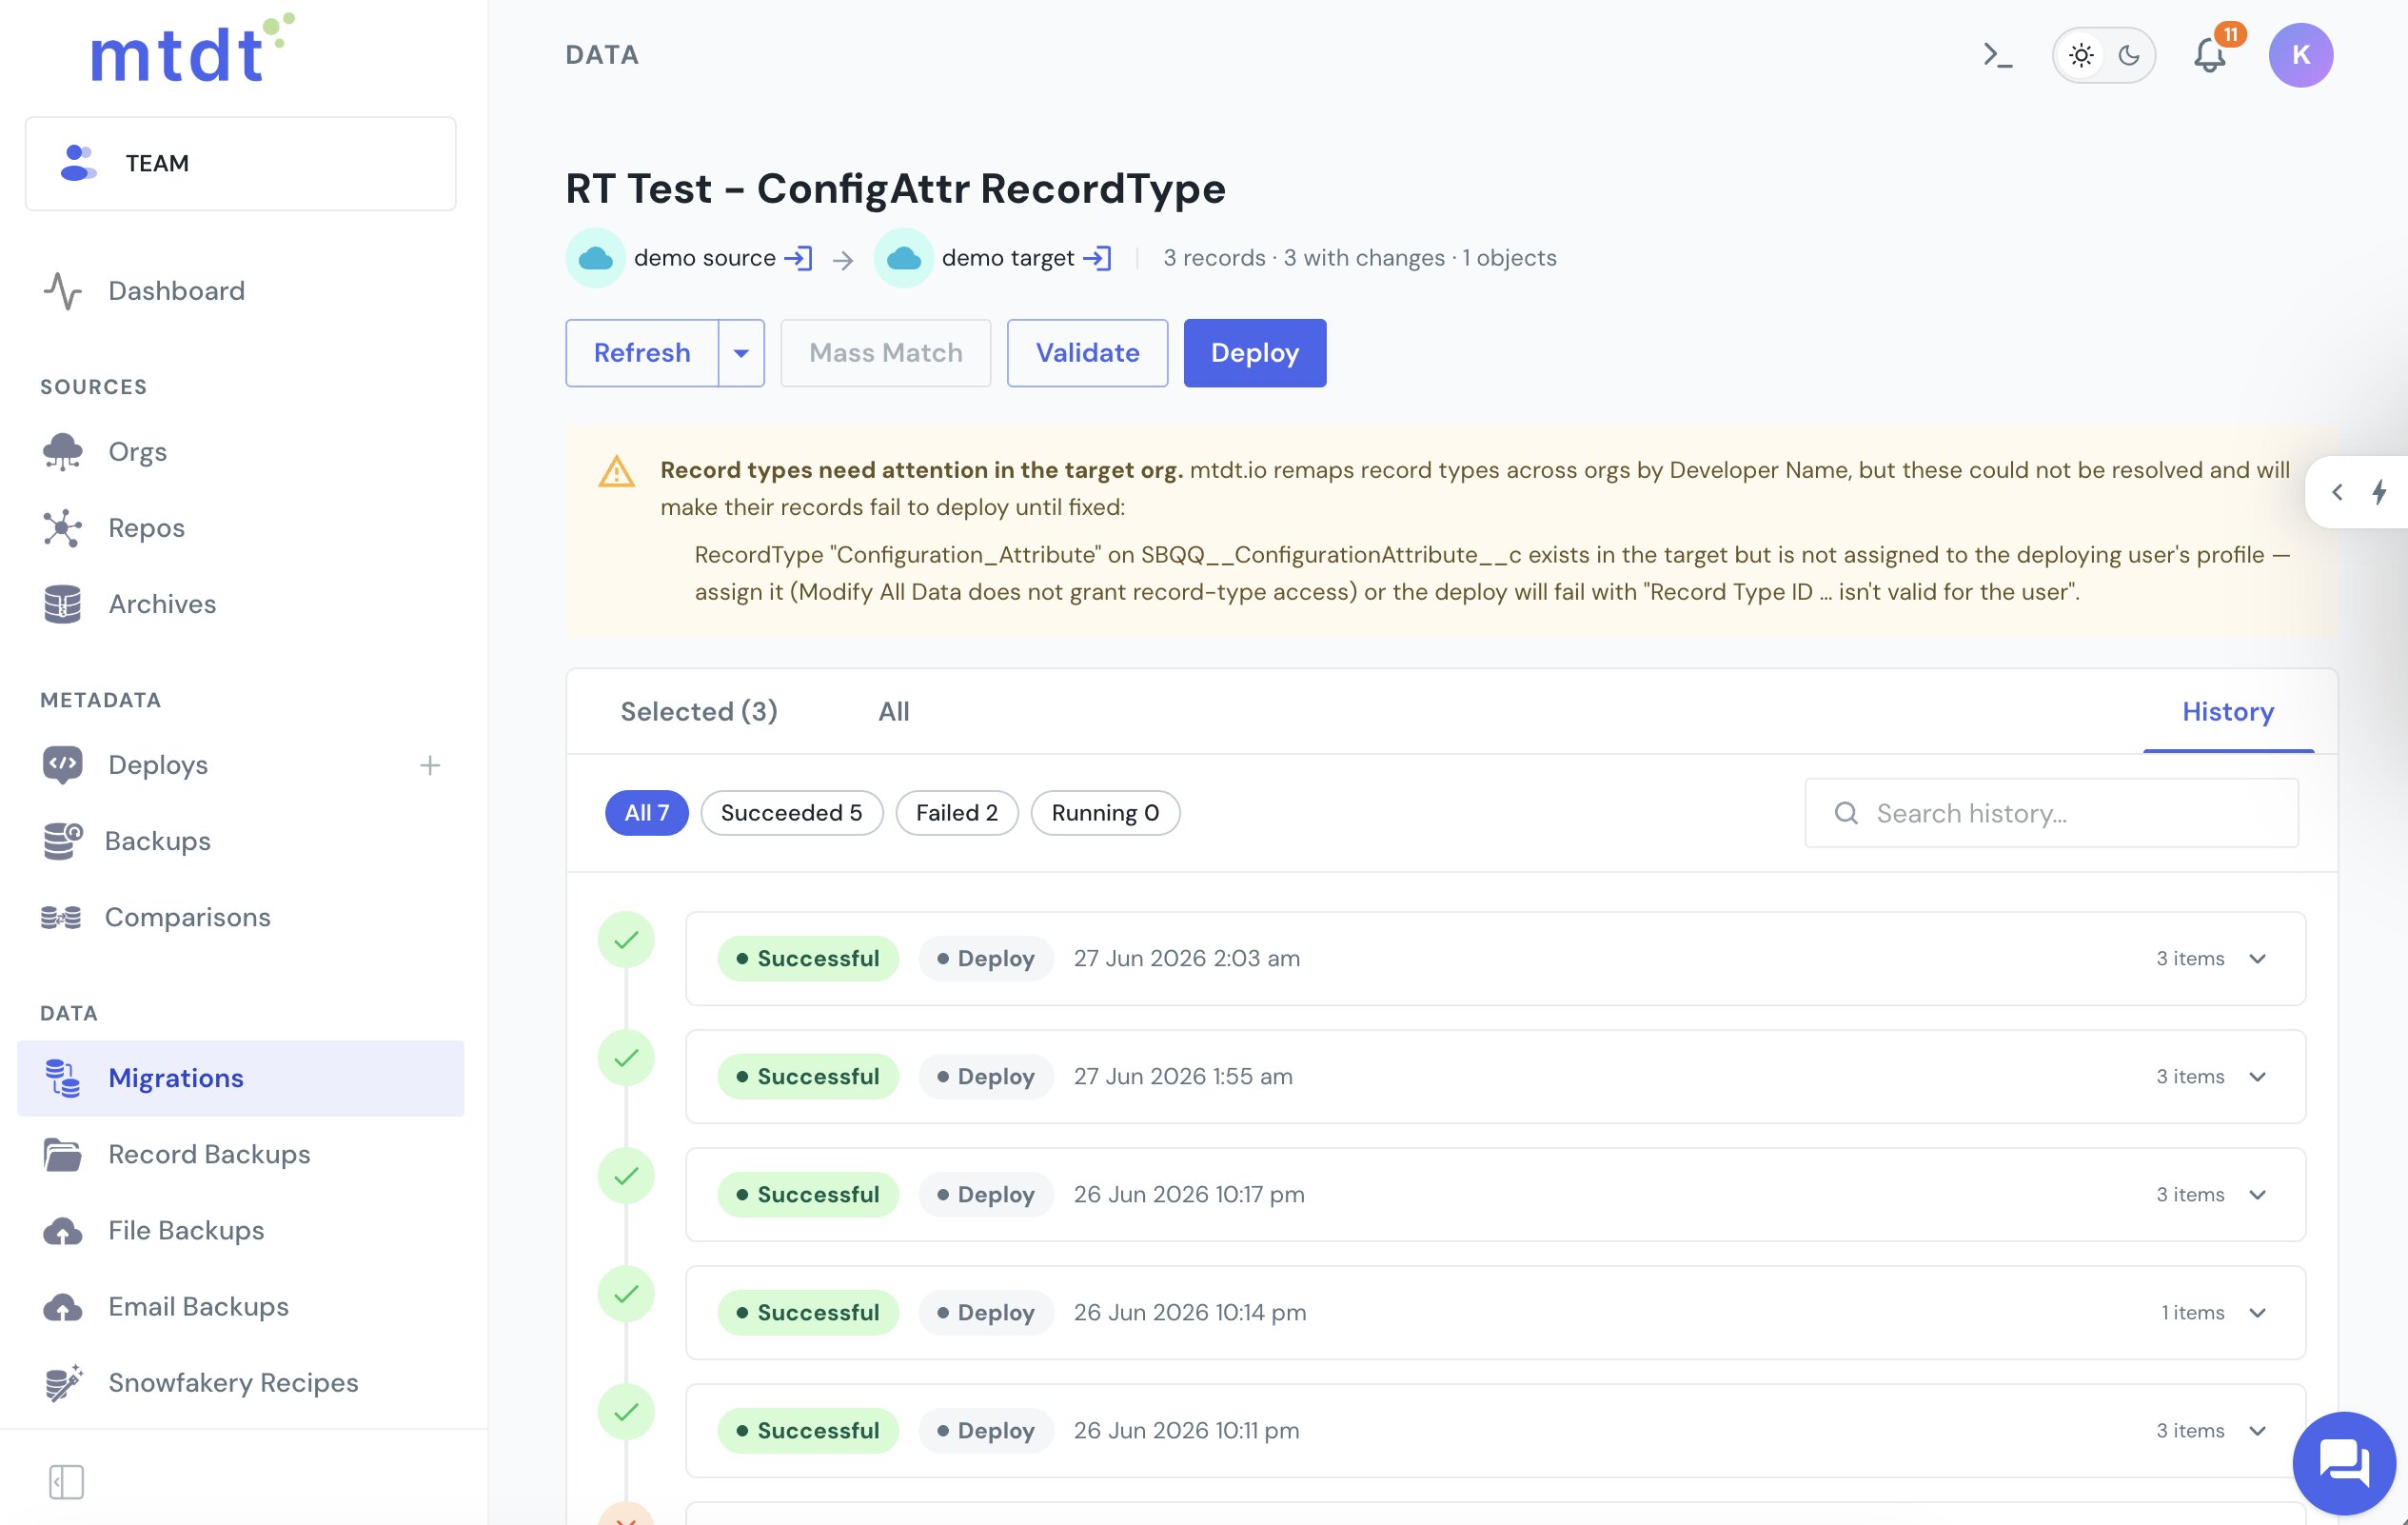
Task: Filter history by Failed 2
Action: pos(957,813)
